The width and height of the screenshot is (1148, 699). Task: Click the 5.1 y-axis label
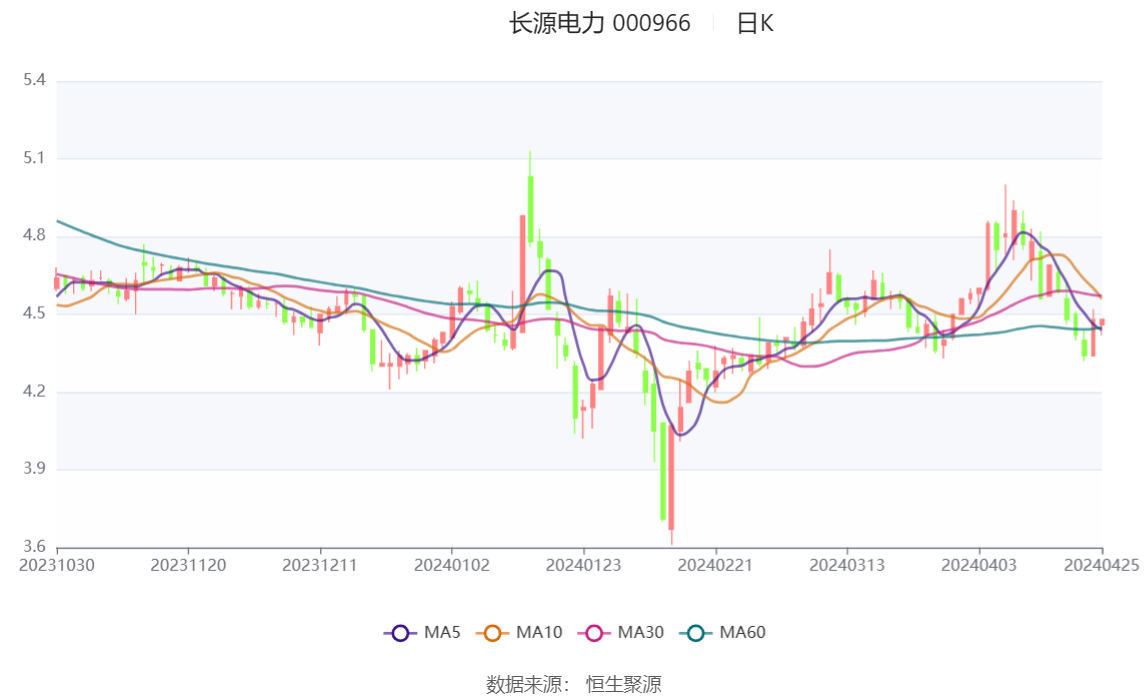[34, 157]
